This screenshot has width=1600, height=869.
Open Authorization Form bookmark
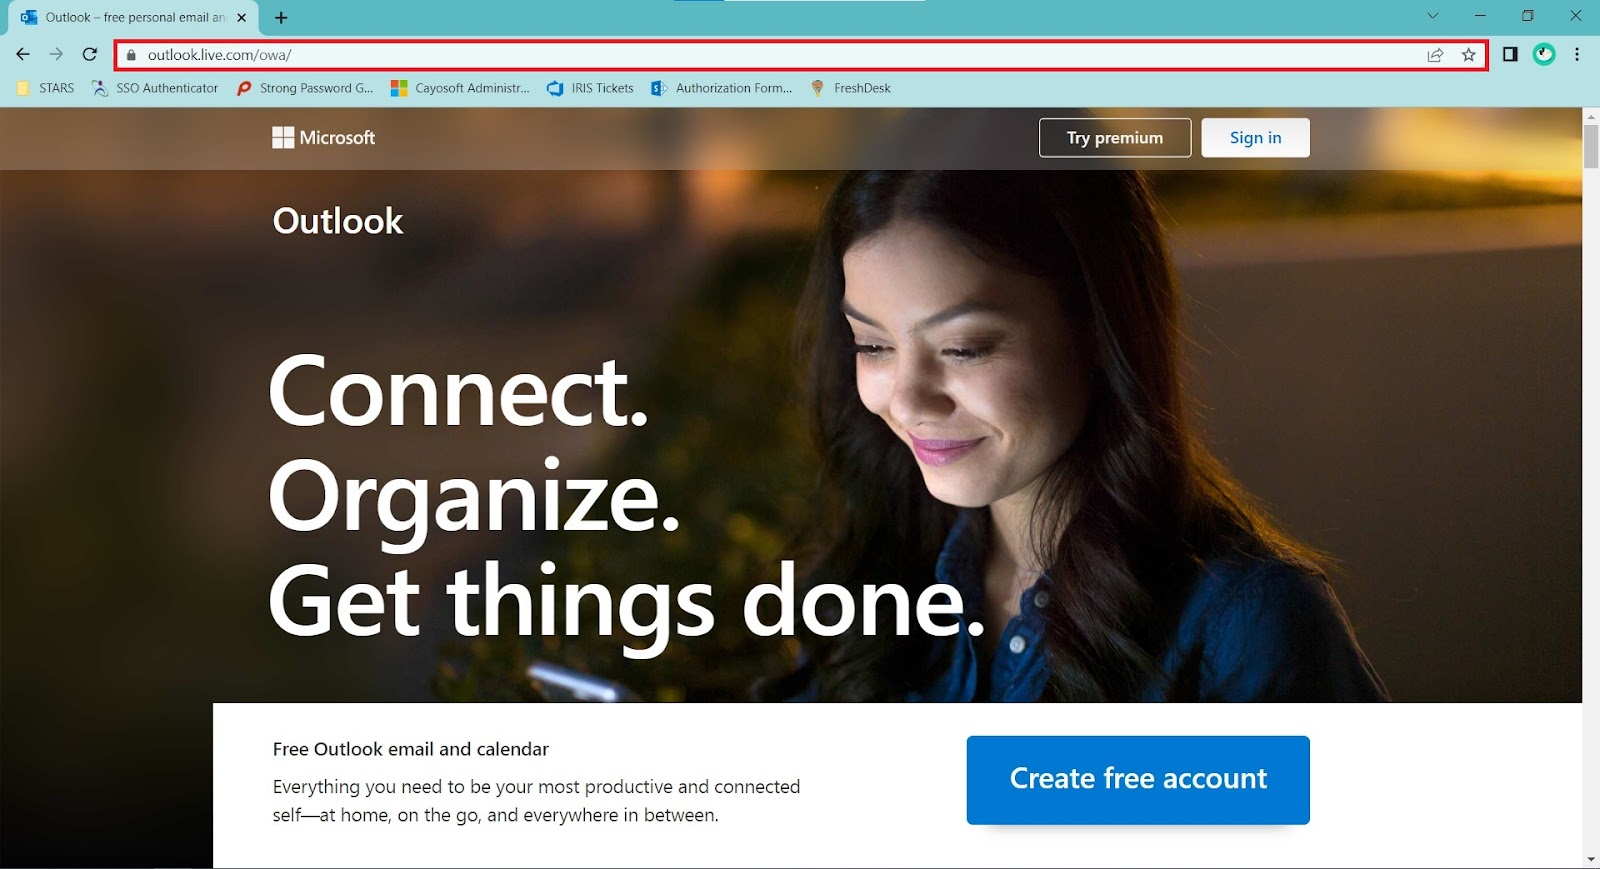tap(721, 88)
